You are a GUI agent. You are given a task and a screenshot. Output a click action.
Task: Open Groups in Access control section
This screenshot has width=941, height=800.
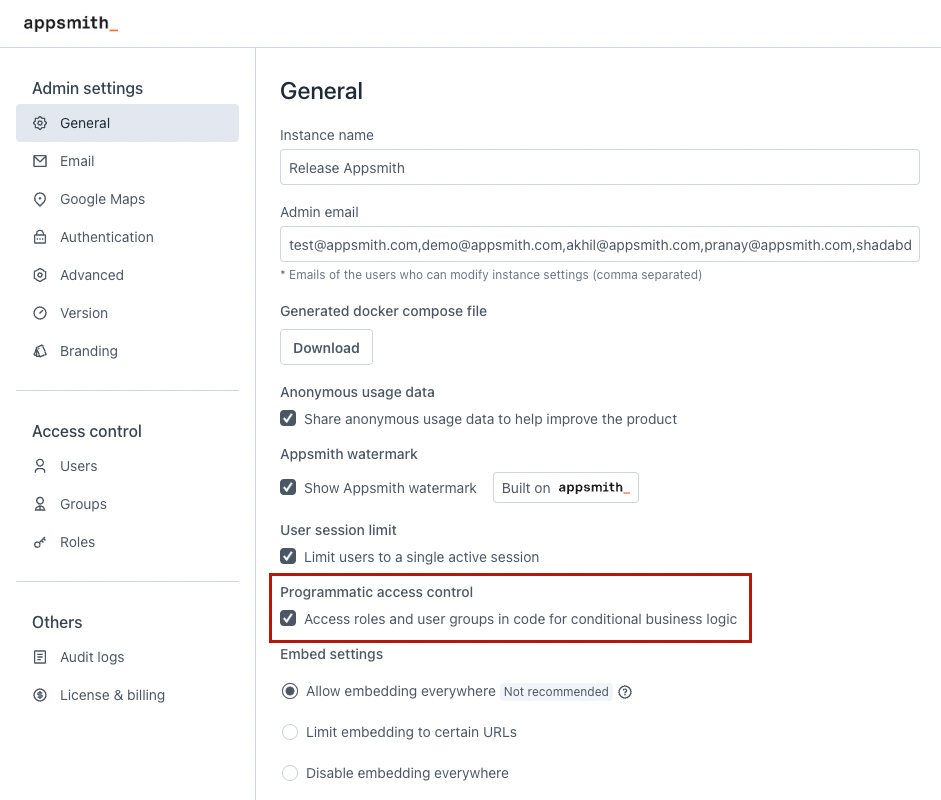[x=83, y=504]
